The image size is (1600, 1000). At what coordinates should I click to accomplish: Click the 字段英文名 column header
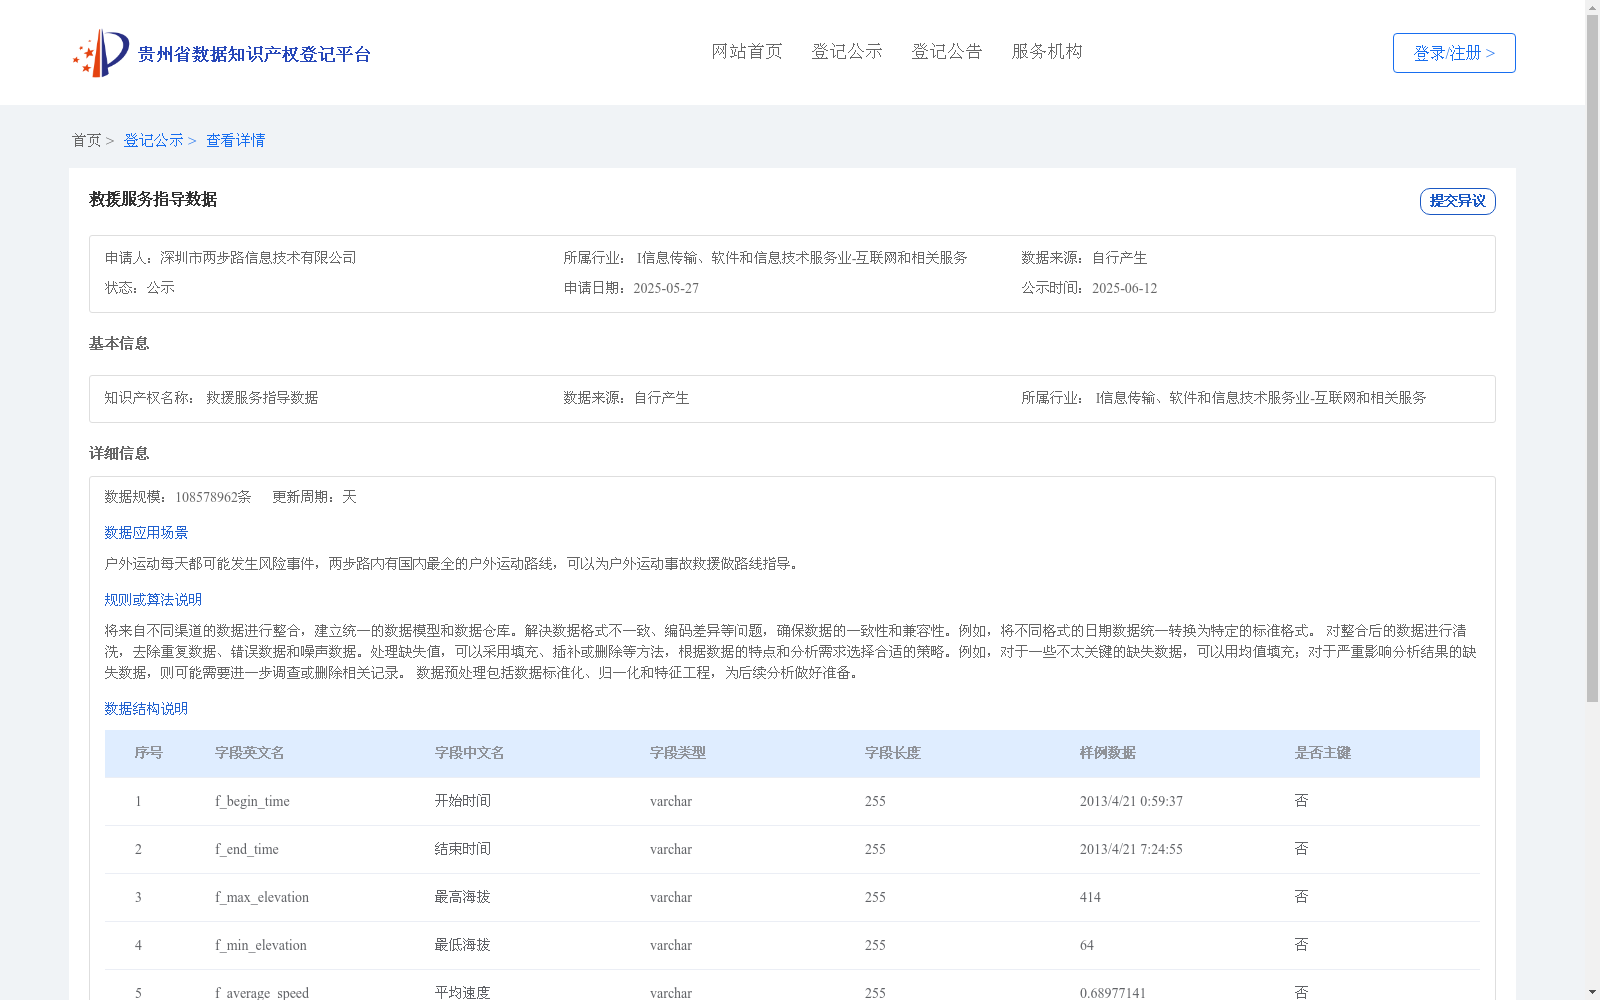point(249,753)
